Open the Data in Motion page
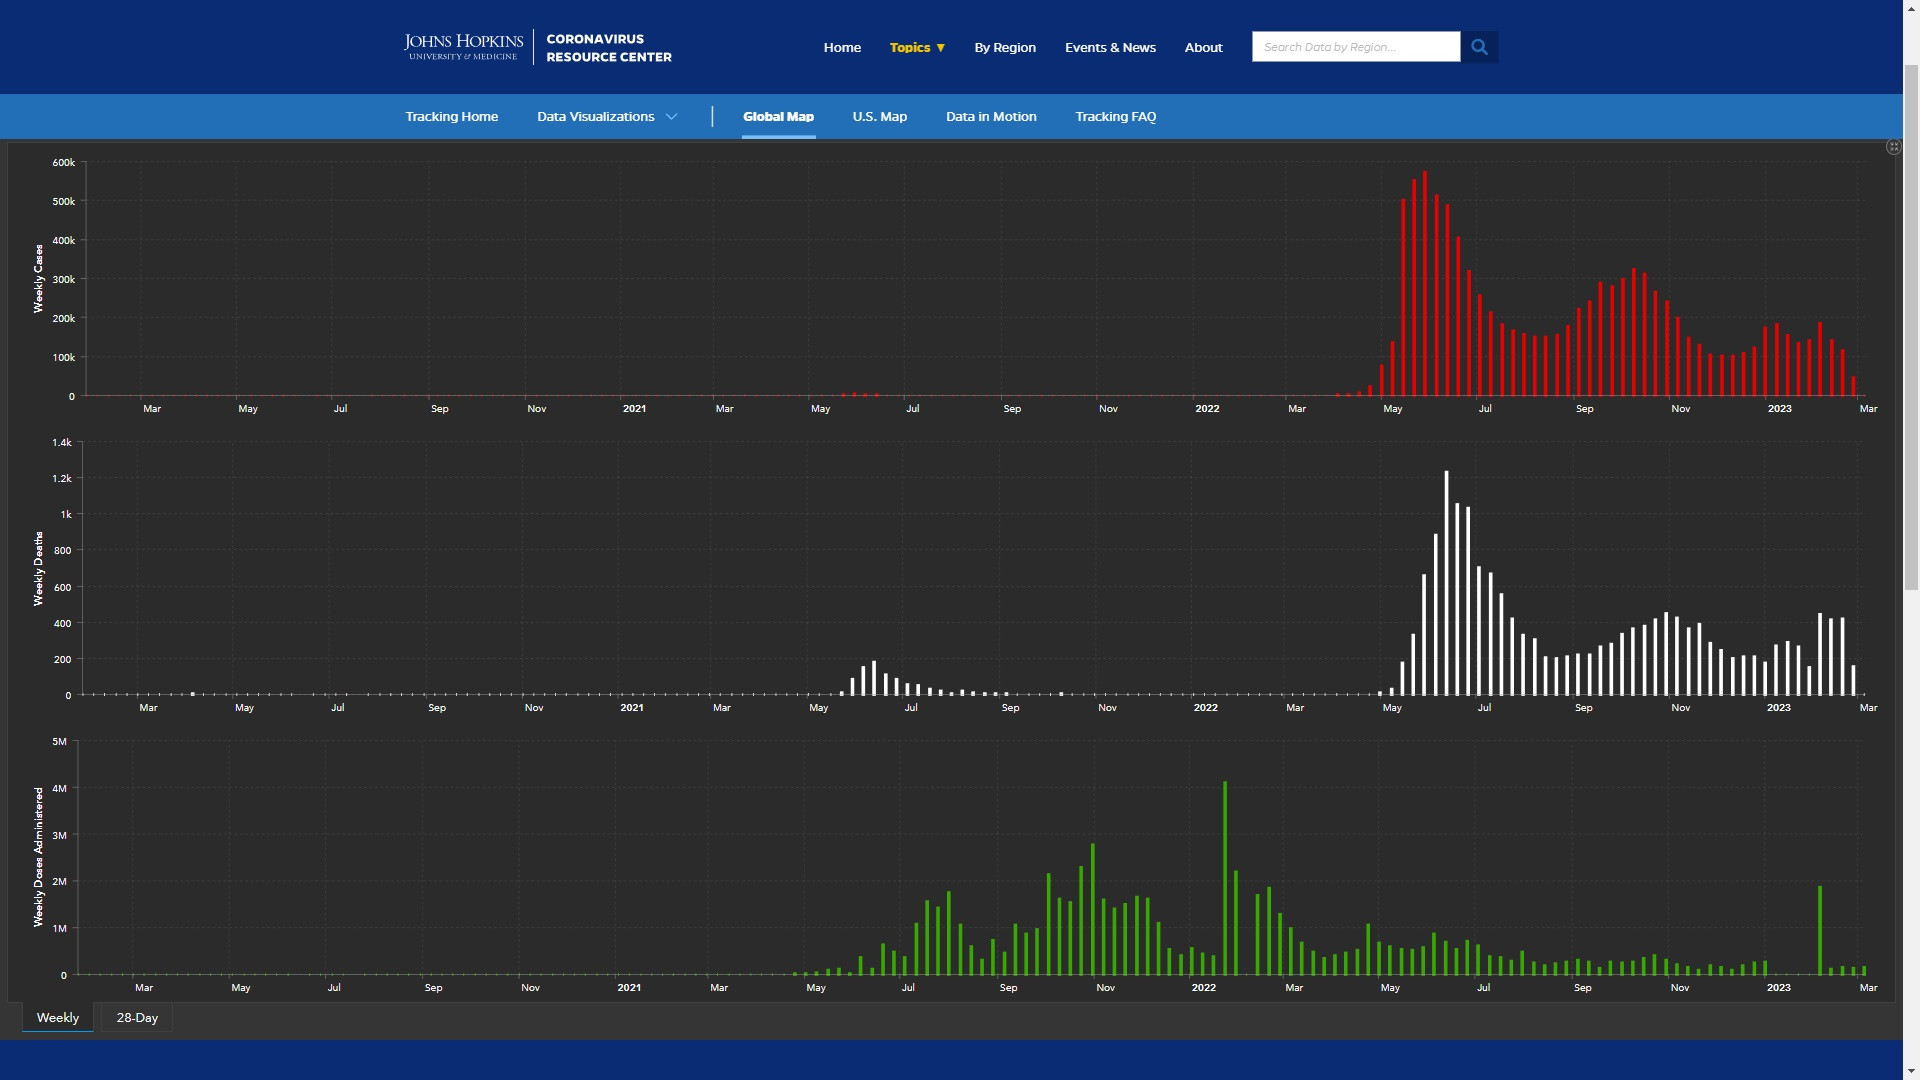1920x1080 pixels. (x=991, y=117)
